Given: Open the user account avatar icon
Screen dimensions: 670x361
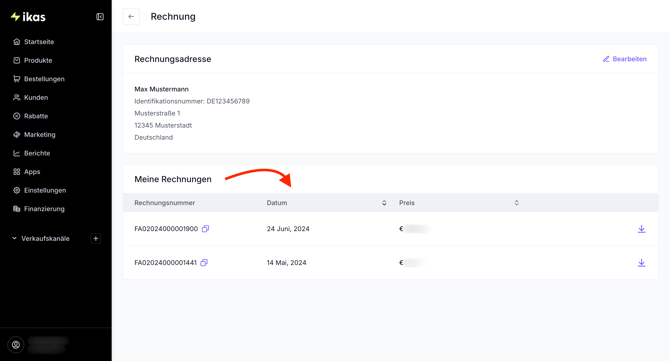Looking at the screenshot, I should 16,344.
